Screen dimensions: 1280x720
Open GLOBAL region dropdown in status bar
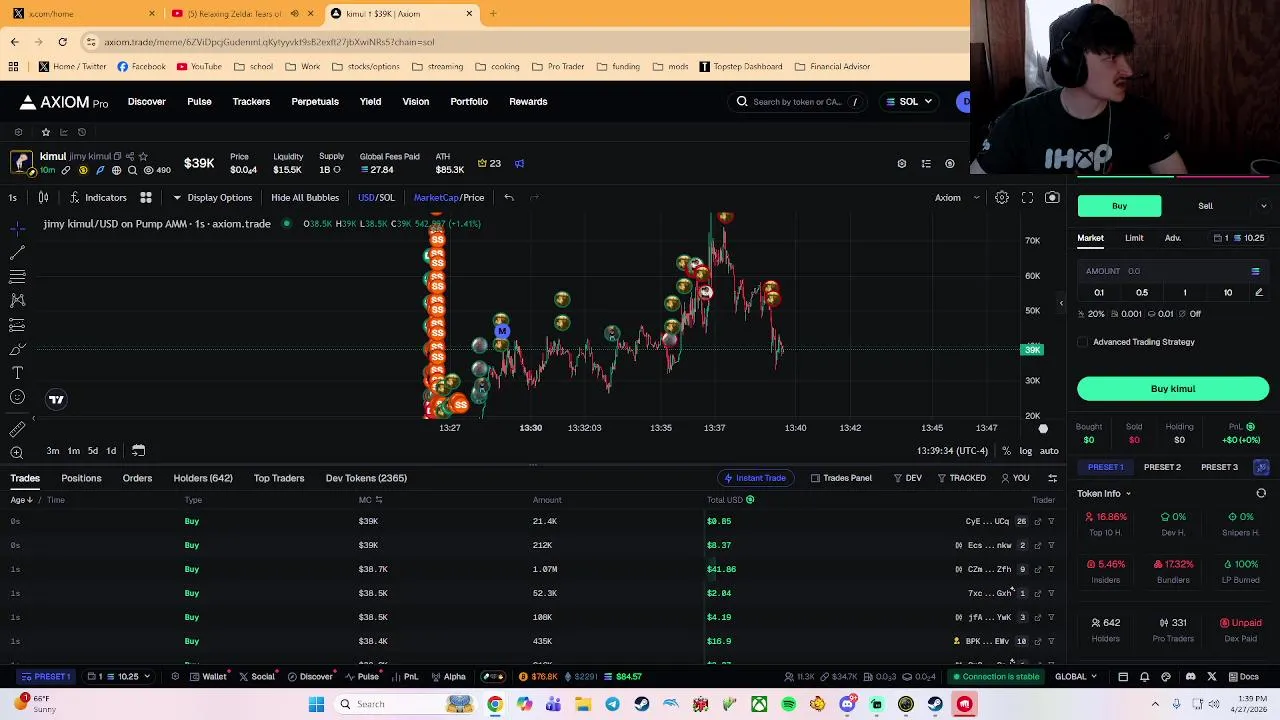pos(1076,676)
